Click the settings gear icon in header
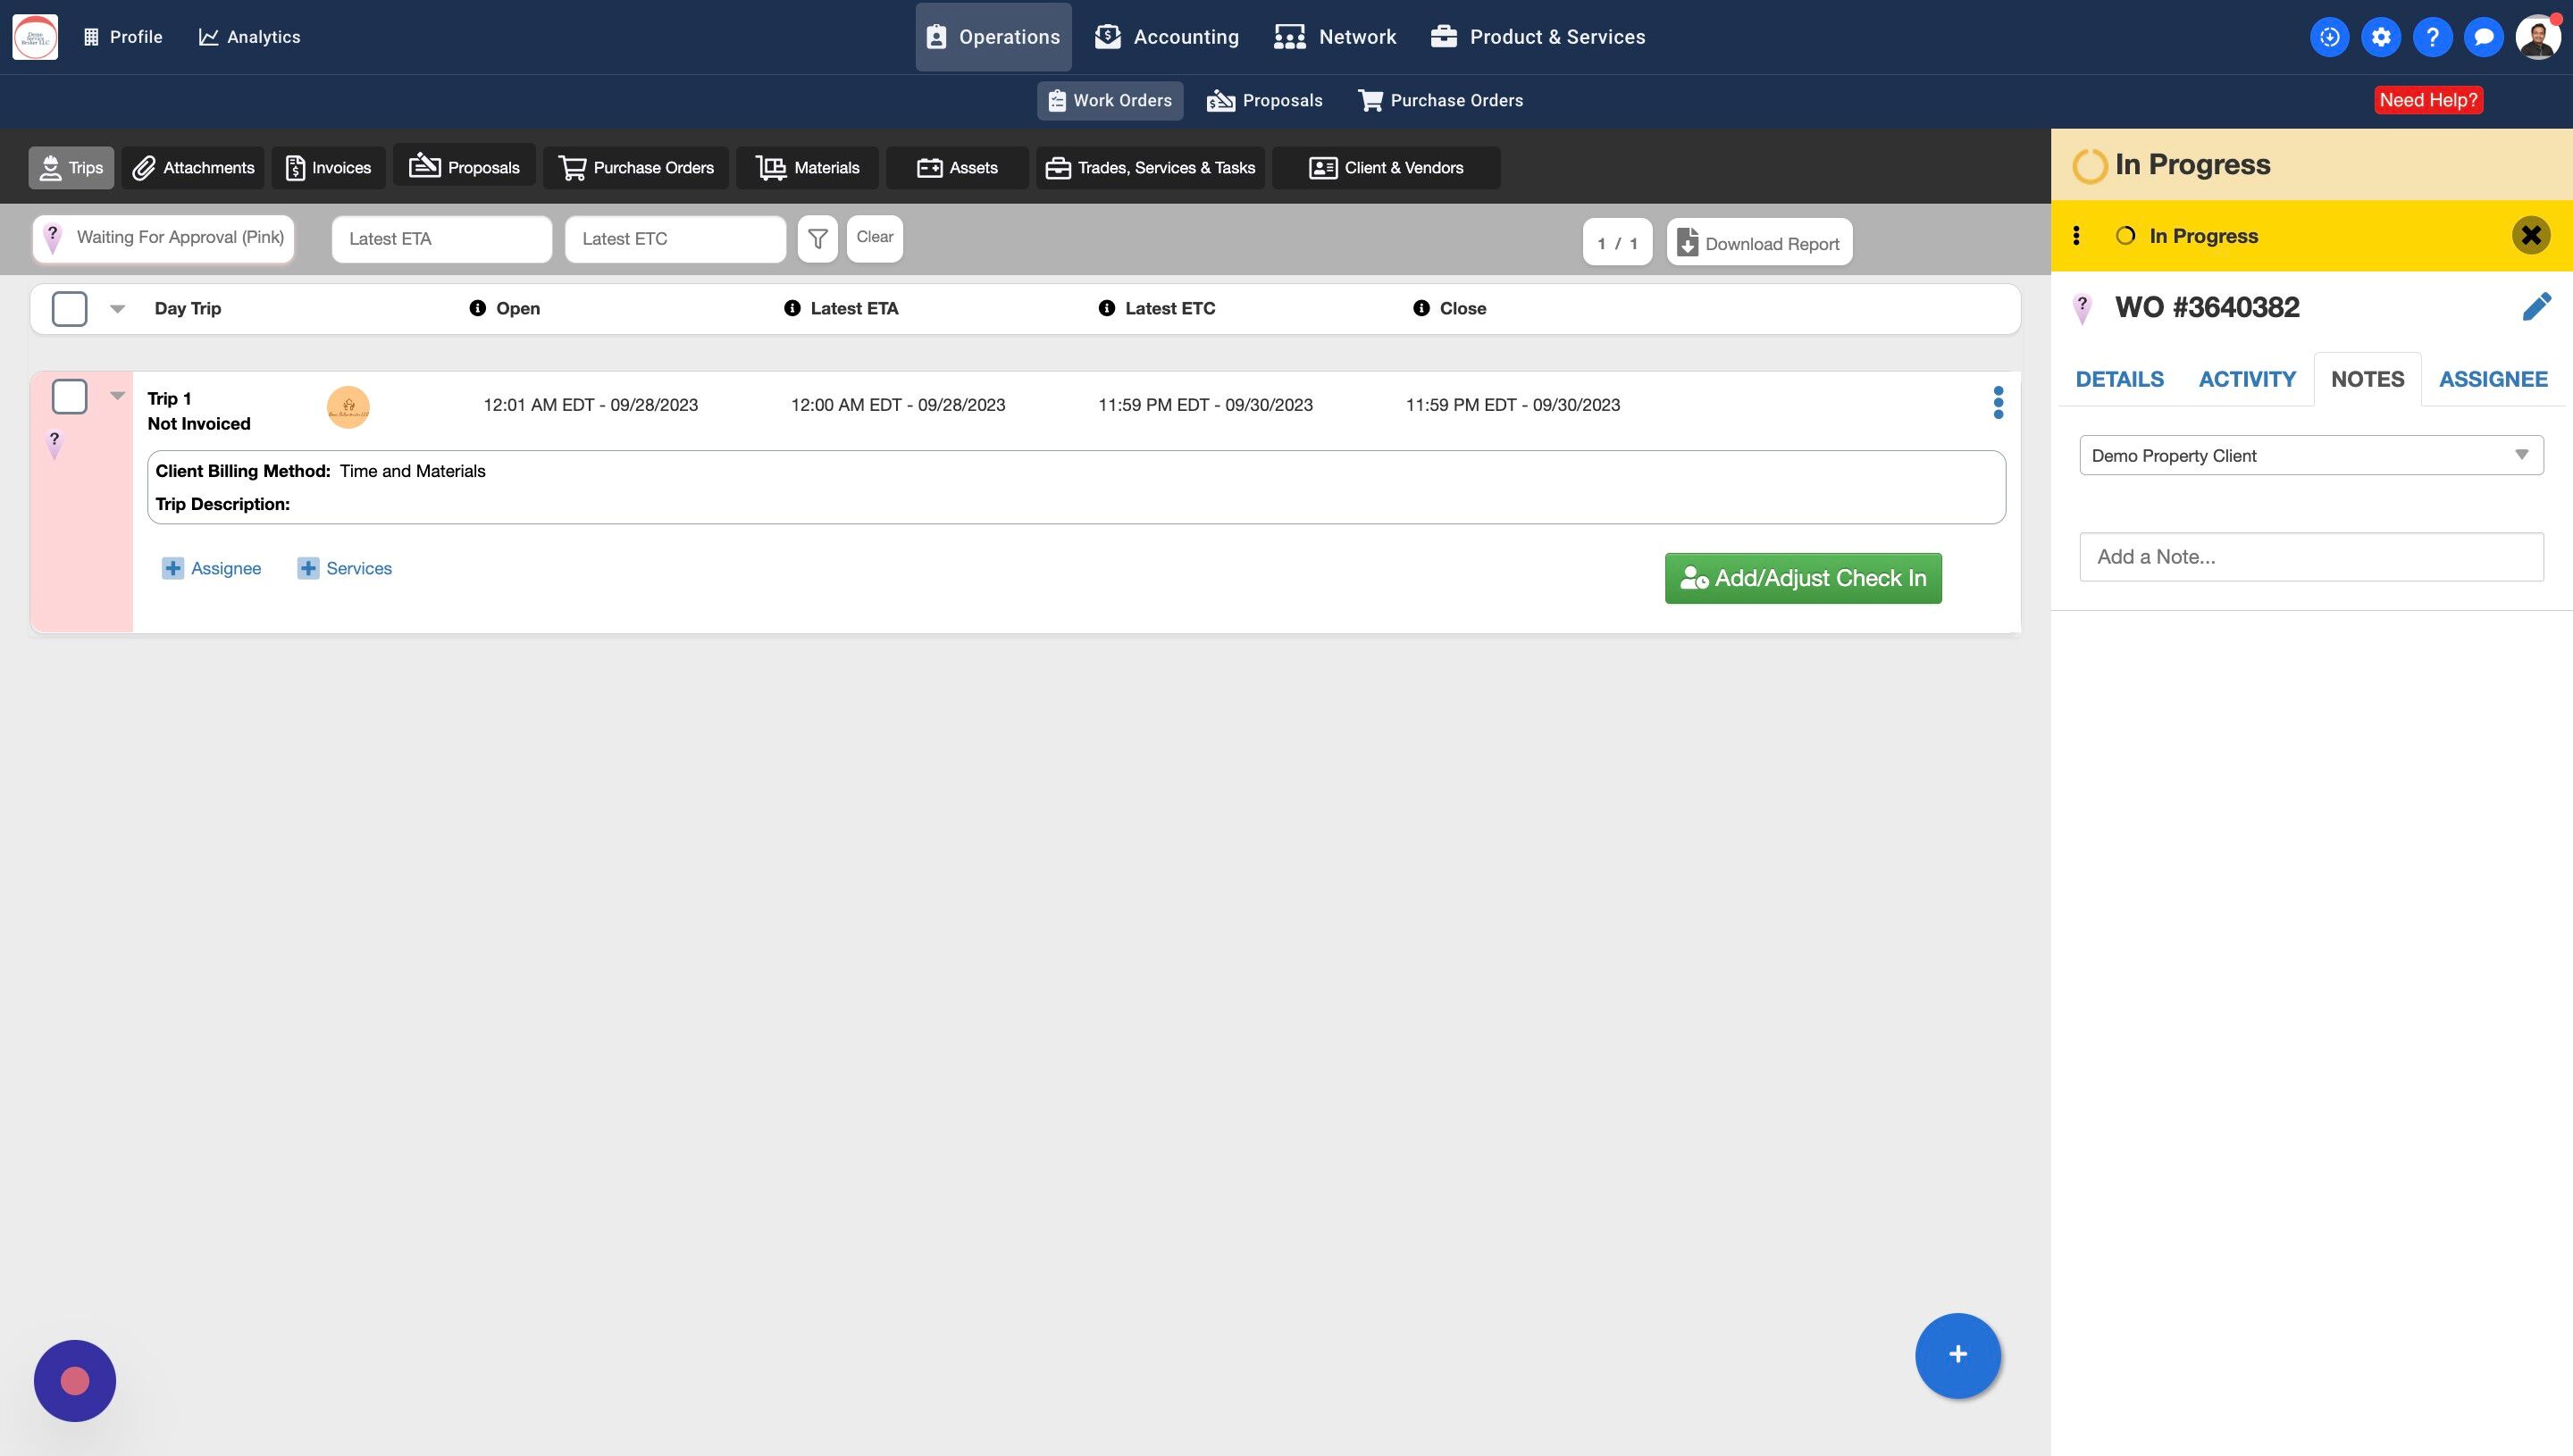This screenshot has height=1456, width=2573. (x=2381, y=37)
